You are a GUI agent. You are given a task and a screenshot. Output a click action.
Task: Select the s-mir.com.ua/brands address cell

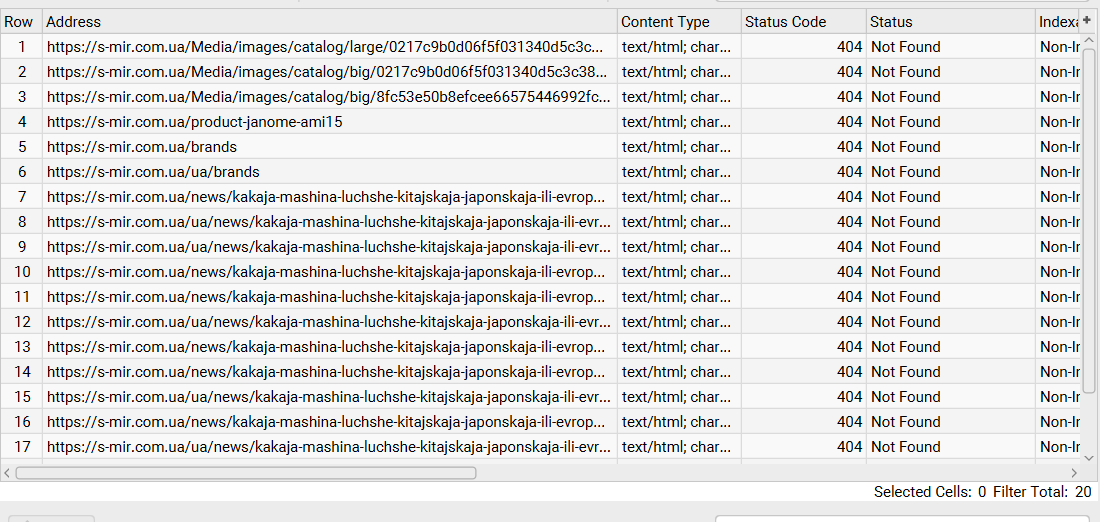pyautogui.click(x=142, y=147)
